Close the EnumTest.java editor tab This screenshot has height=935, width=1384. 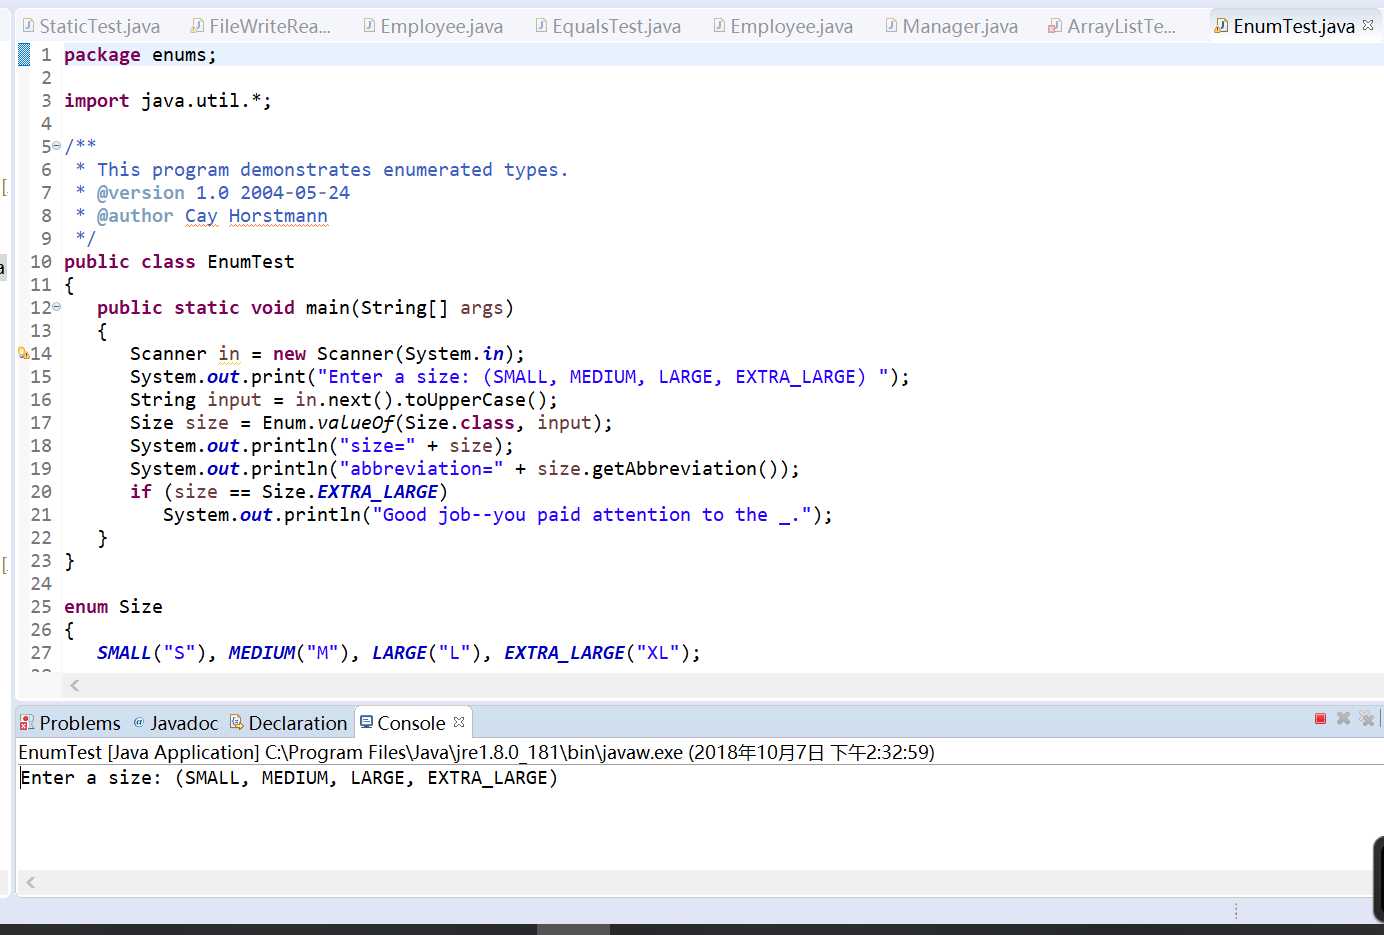coord(1368,25)
